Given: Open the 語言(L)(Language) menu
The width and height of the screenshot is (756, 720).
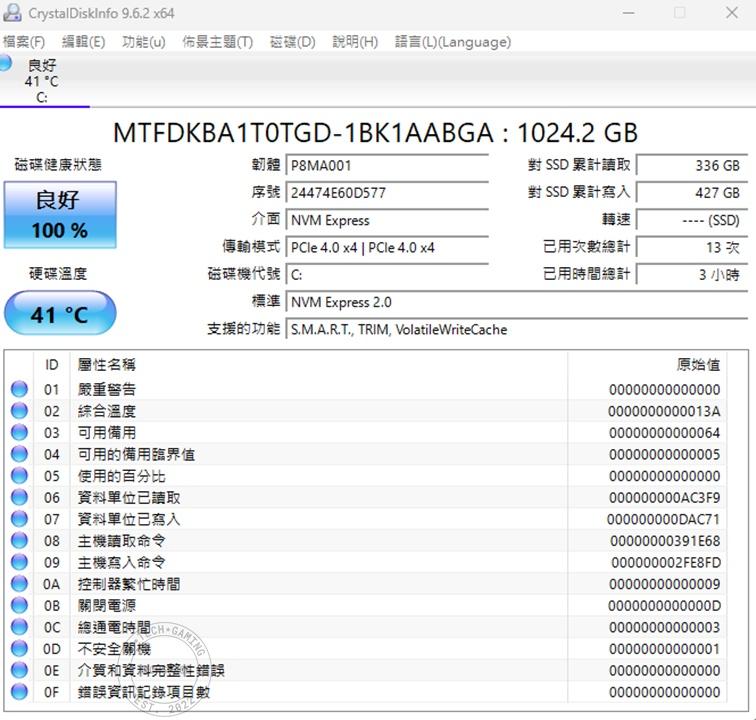Looking at the screenshot, I should pos(453,42).
